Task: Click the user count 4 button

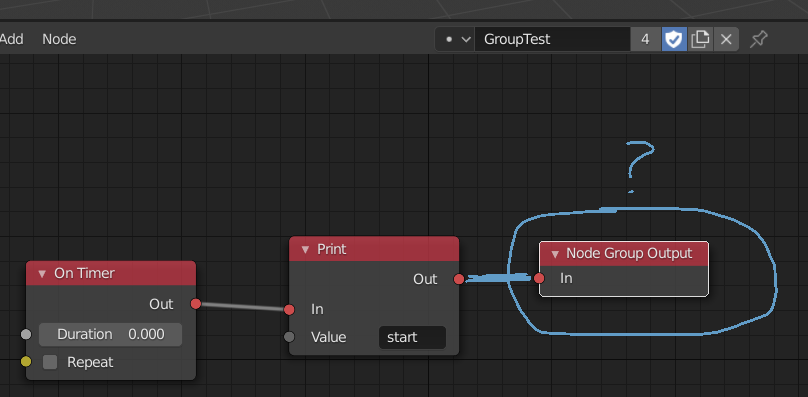Action: [x=646, y=39]
